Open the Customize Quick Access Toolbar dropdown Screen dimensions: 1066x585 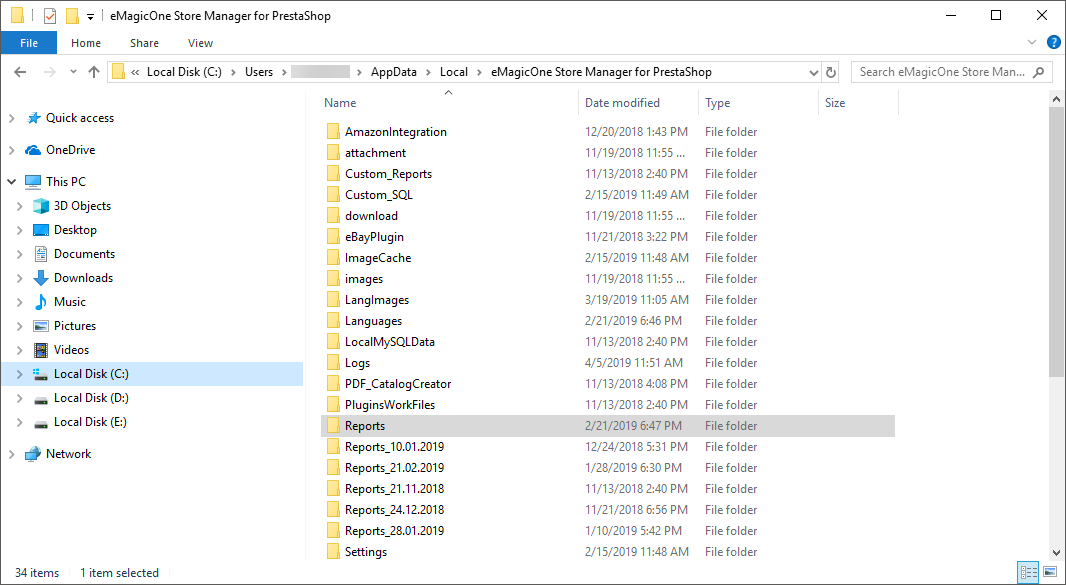tap(90, 16)
